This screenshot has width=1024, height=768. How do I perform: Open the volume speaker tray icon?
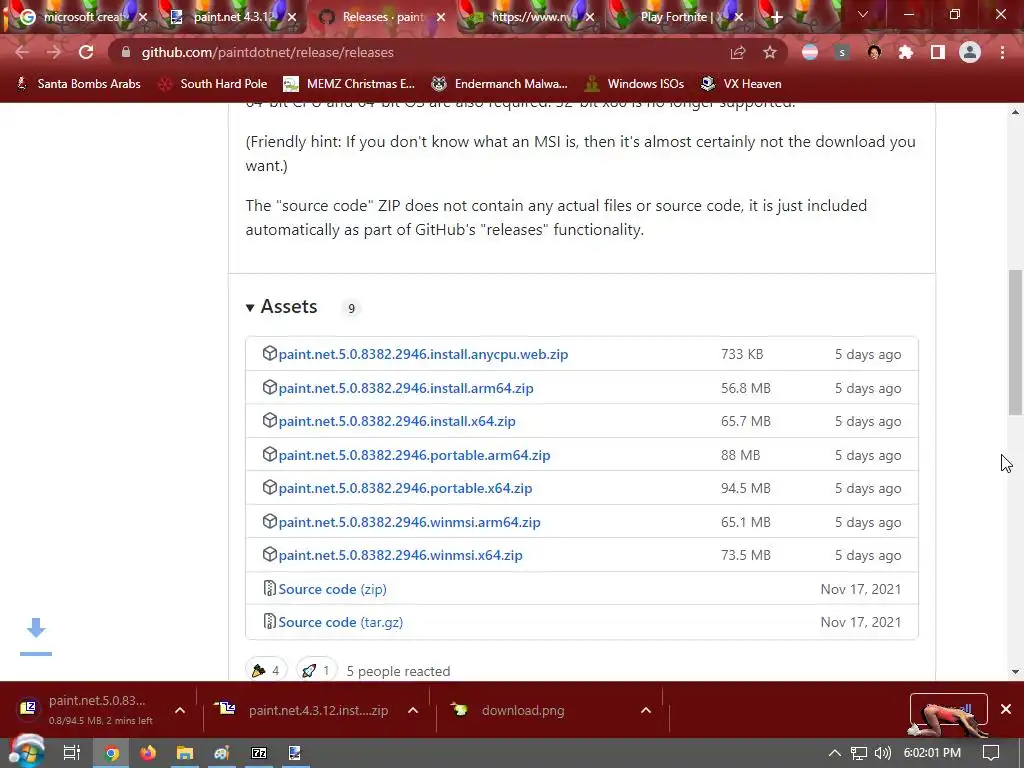coord(882,753)
